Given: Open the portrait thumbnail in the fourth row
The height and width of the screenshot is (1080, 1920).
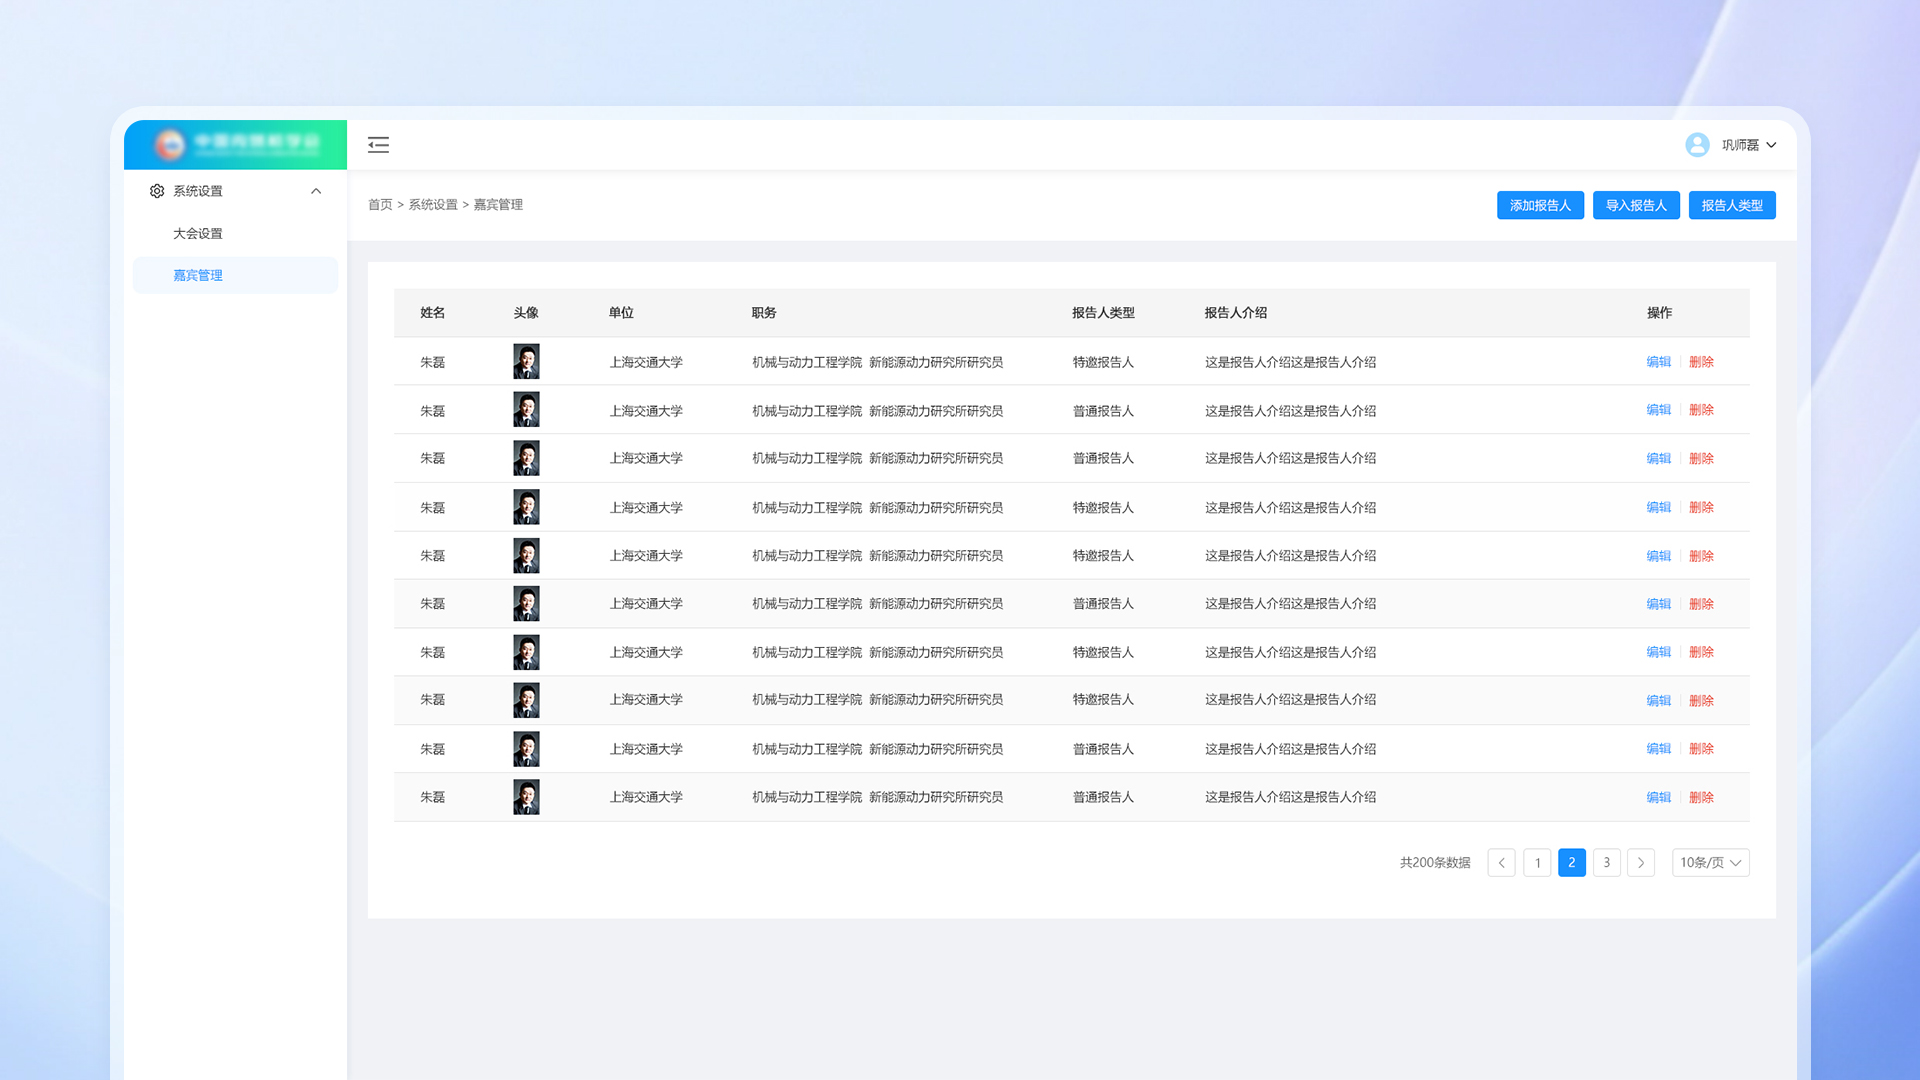Looking at the screenshot, I should [x=526, y=507].
